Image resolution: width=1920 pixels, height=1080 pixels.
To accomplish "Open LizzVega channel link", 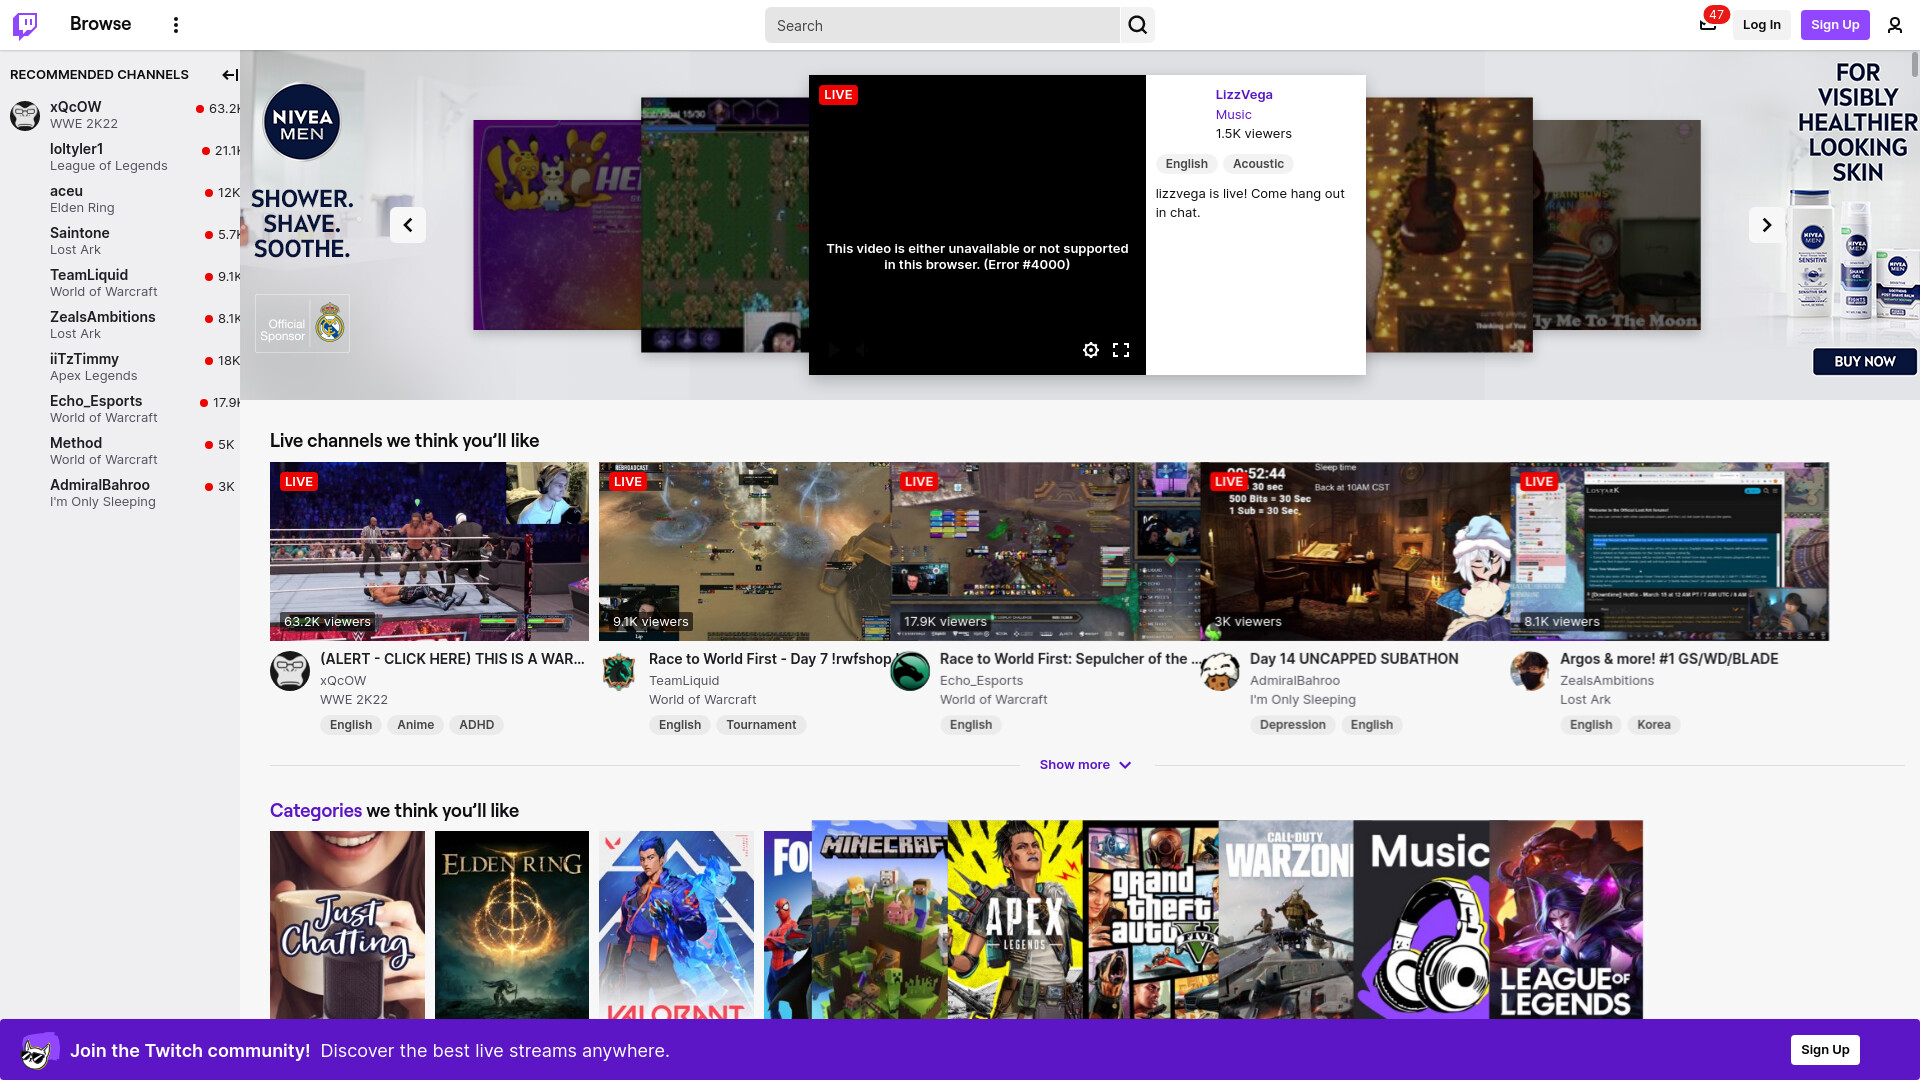I will (1244, 95).
